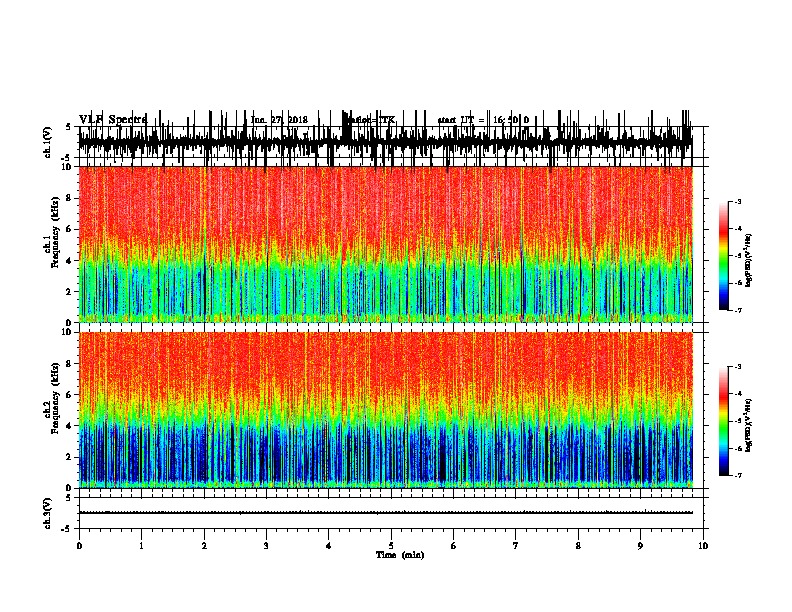Click the '6' kHz tick on ch.2 spectrogram
The height and width of the screenshot is (612, 792).
[x=69, y=394]
